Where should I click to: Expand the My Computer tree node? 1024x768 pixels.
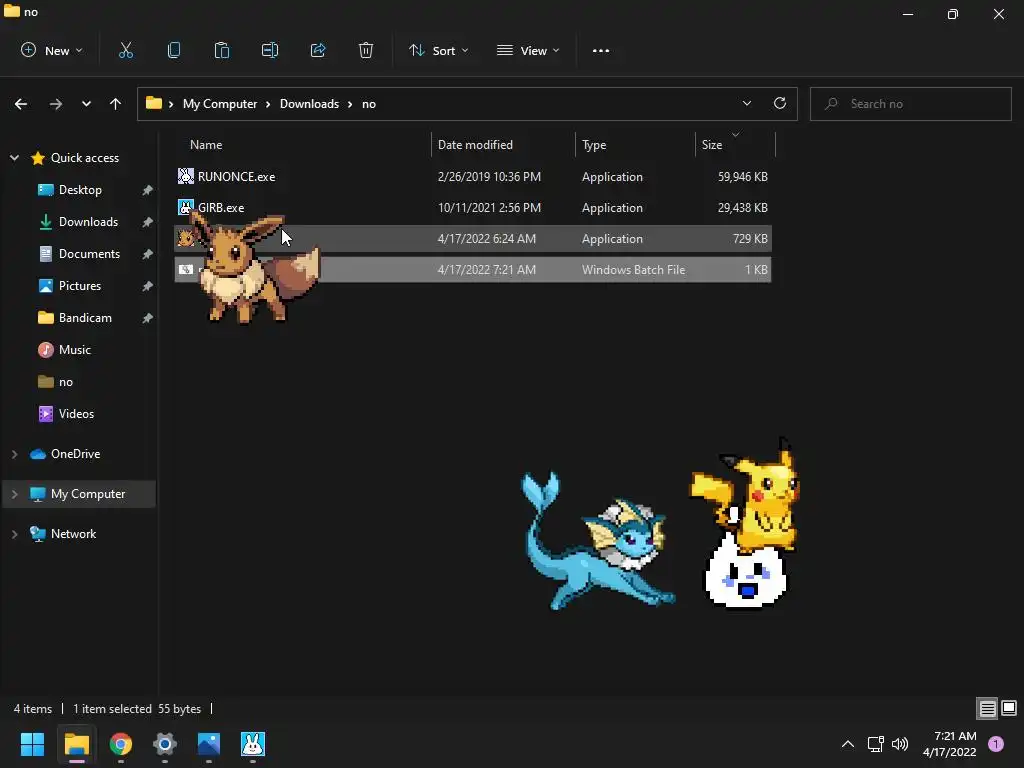coord(14,494)
